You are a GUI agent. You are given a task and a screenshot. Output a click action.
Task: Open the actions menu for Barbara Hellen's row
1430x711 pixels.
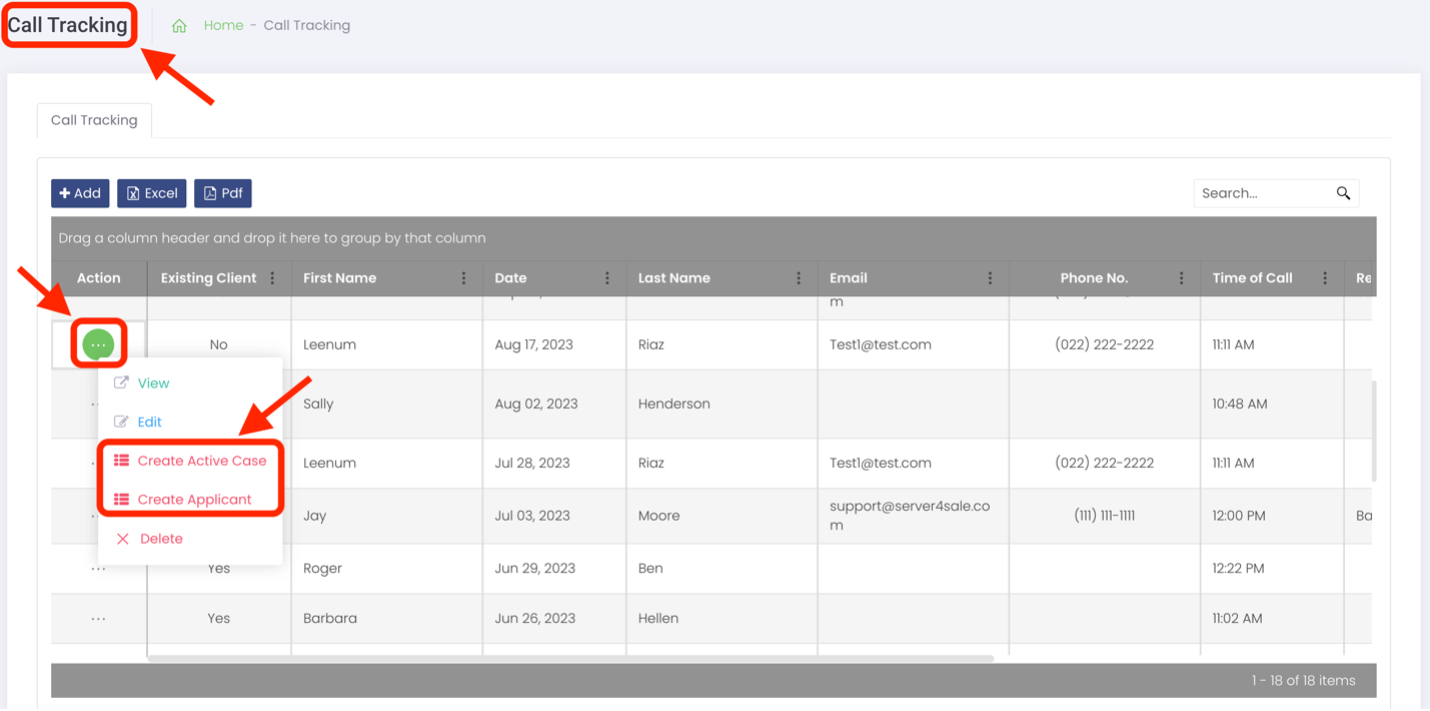point(98,619)
